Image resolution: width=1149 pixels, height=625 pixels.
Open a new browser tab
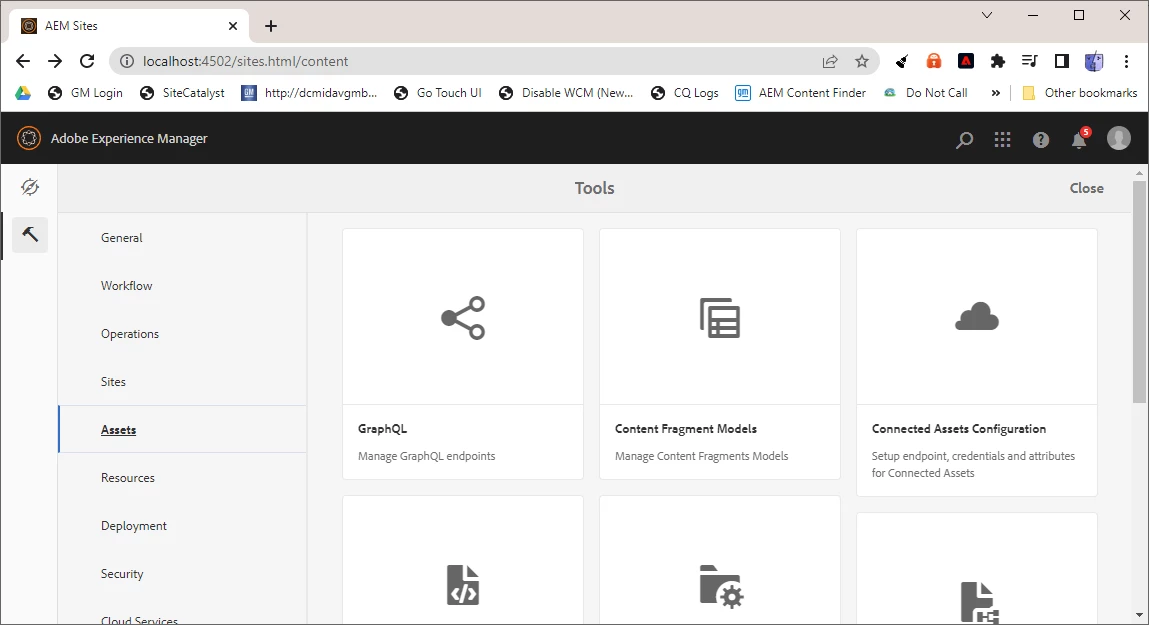click(x=270, y=26)
